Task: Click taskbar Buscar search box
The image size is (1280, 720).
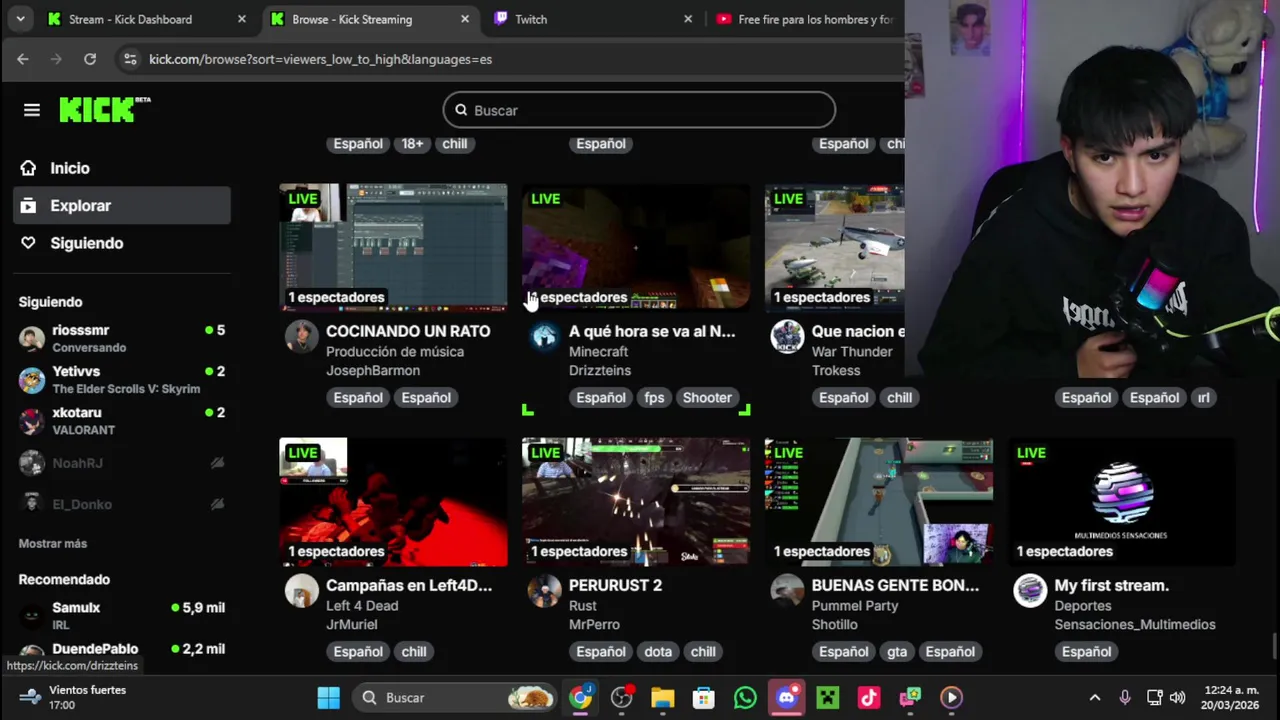Action: [456, 697]
